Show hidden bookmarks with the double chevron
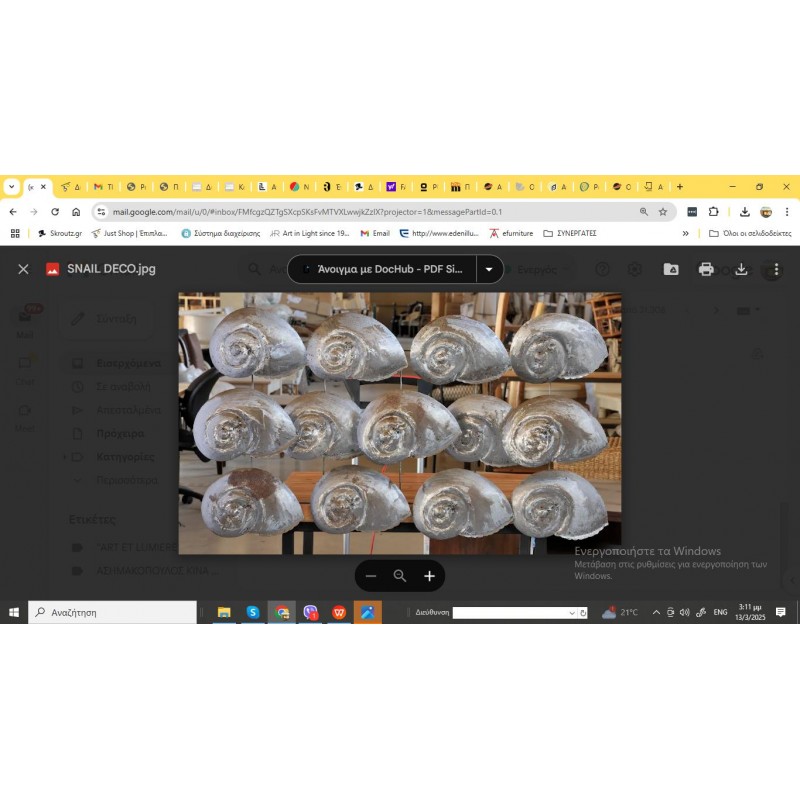Viewport: 800px width, 800px height. [686, 233]
